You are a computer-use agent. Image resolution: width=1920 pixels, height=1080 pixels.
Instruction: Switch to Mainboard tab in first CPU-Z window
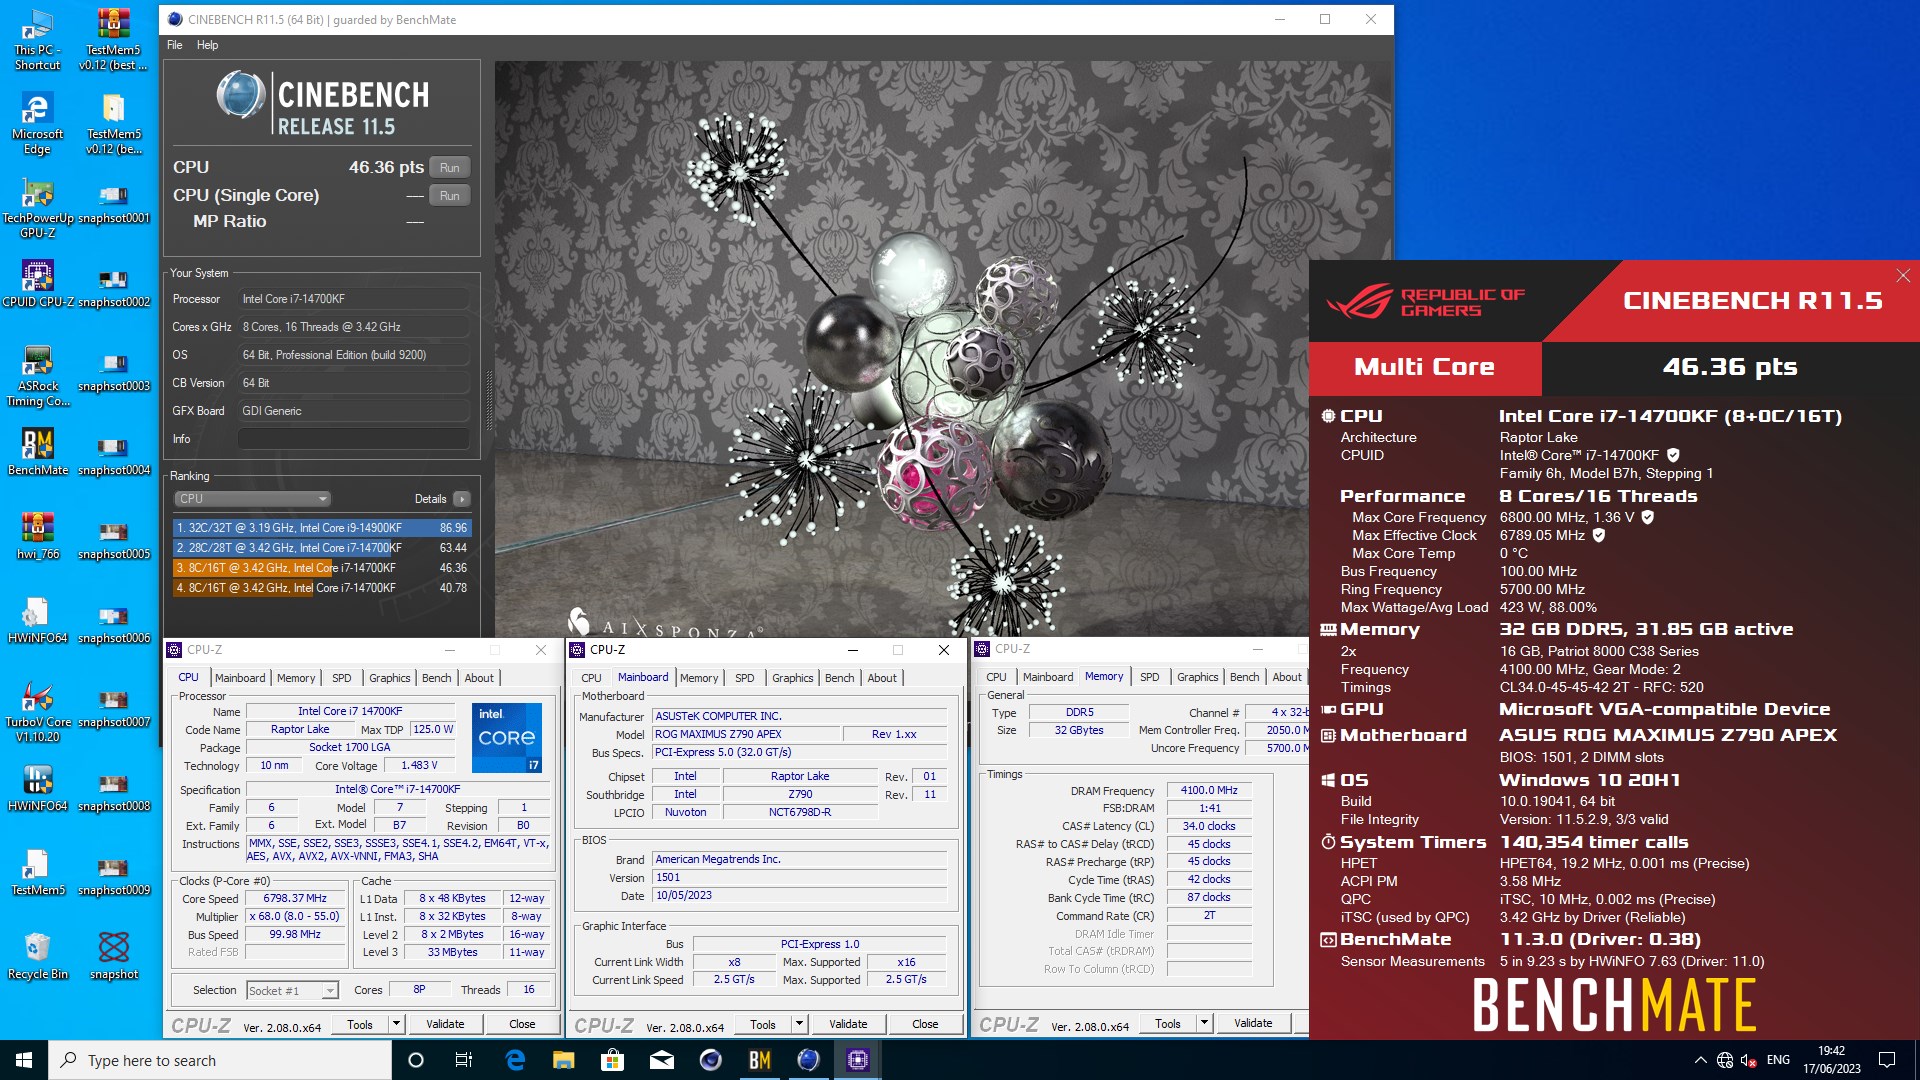pos(240,678)
